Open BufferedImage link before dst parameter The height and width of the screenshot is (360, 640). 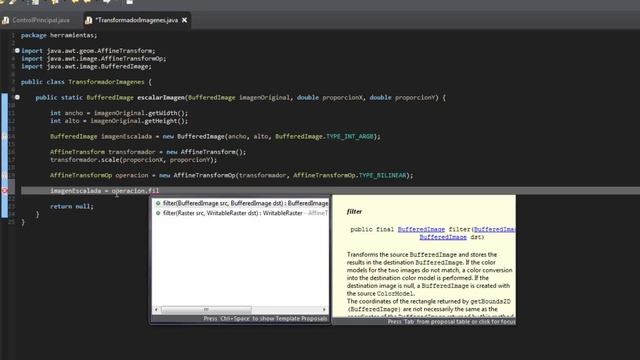(x=443, y=237)
